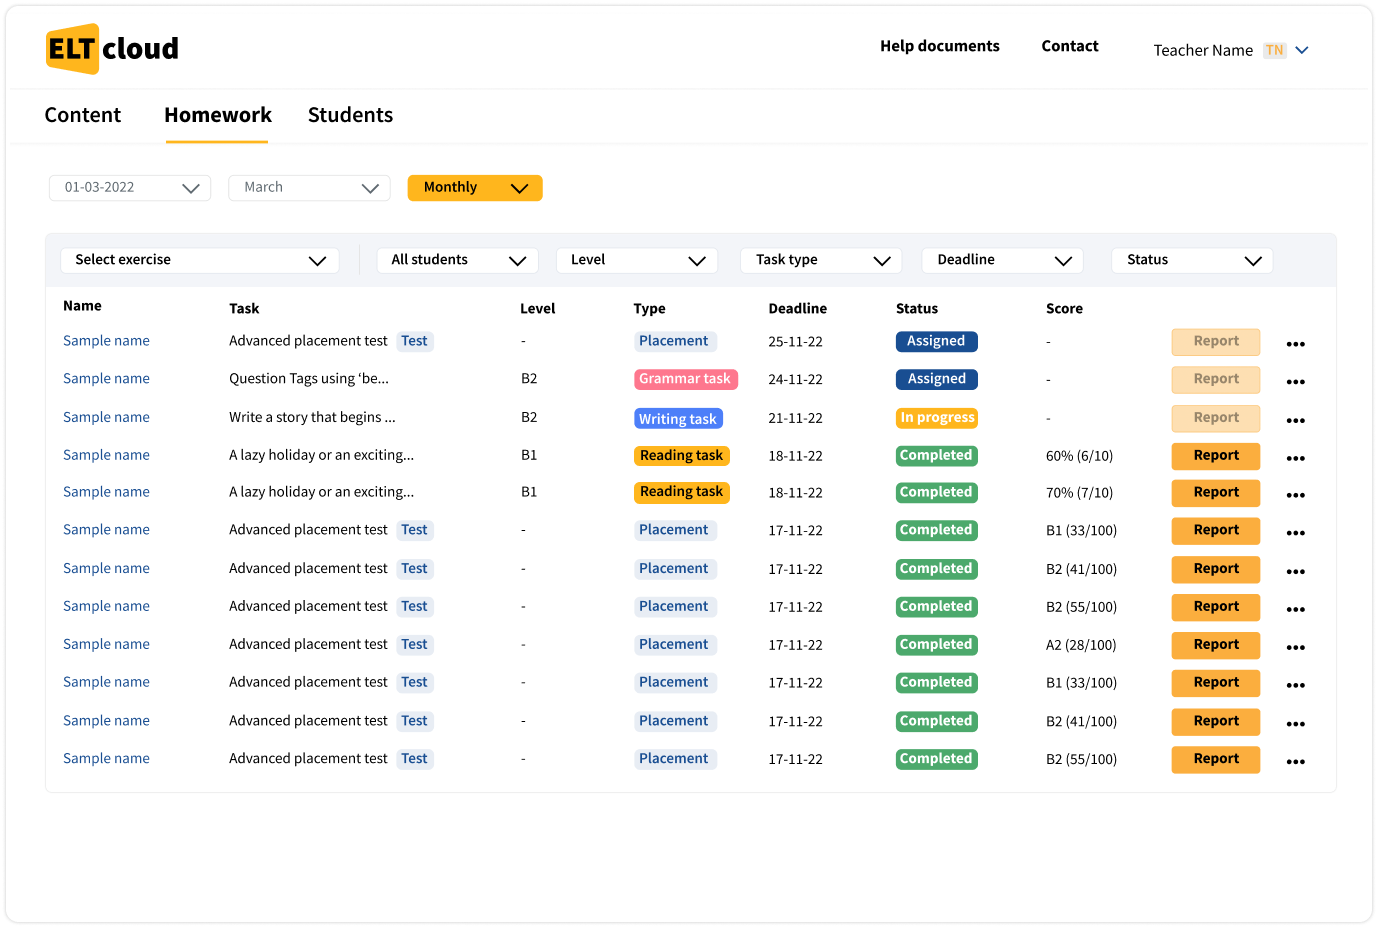The image size is (1376, 926).
Task: Open the teacher account menu chevron
Action: 1302,50
